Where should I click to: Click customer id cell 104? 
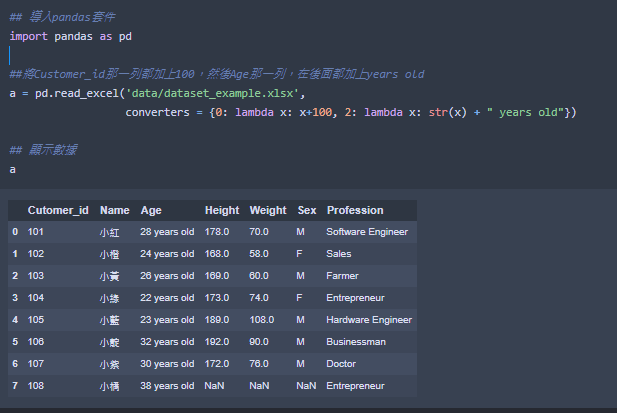(36, 298)
